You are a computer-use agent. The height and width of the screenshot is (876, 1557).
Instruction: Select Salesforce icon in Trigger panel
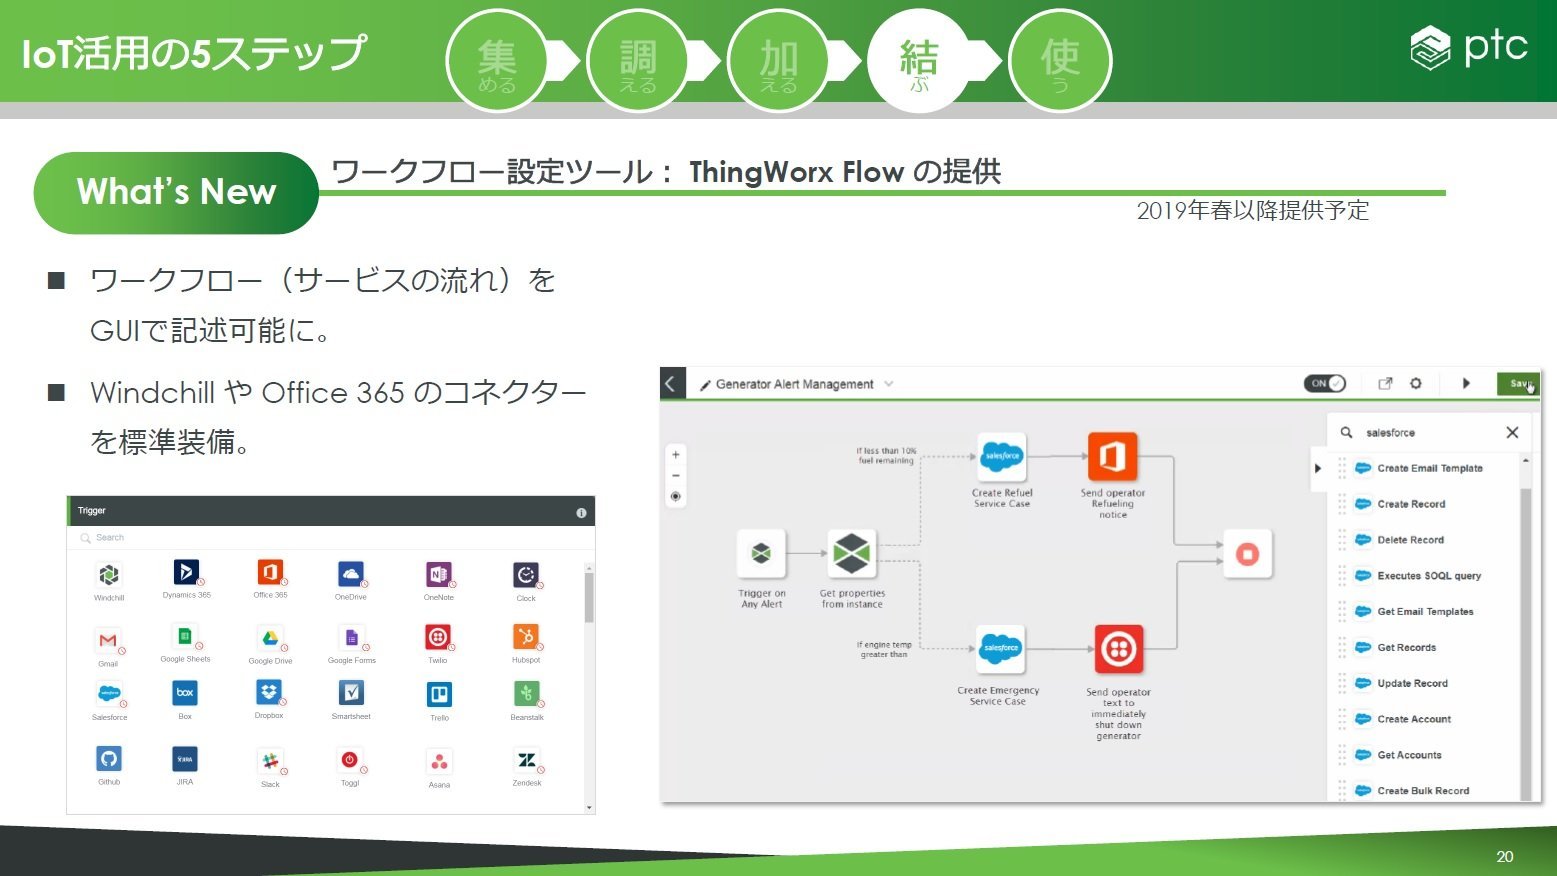[x=109, y=693]
